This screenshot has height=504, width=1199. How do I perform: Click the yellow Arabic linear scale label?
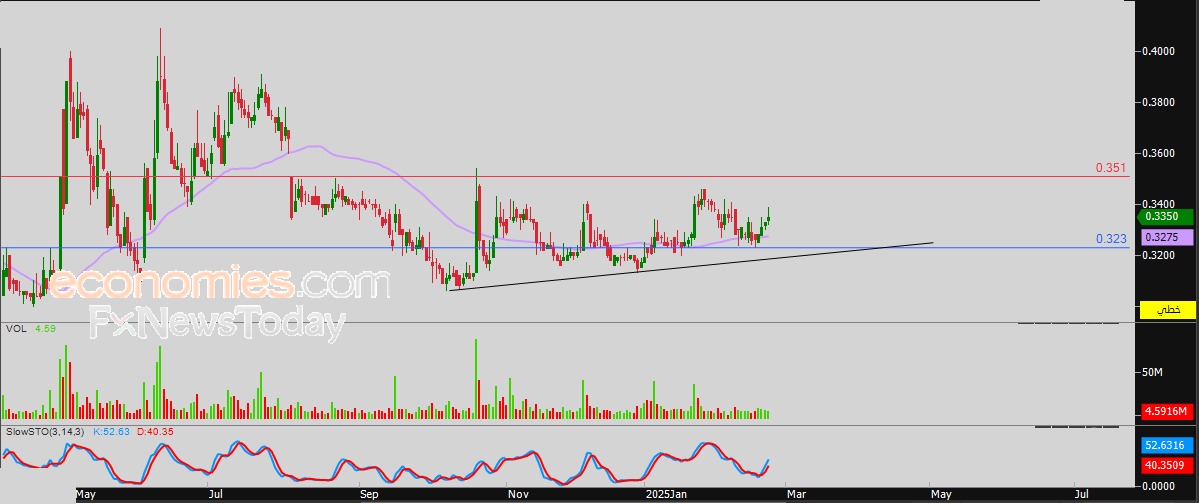tap(1167, 311)
